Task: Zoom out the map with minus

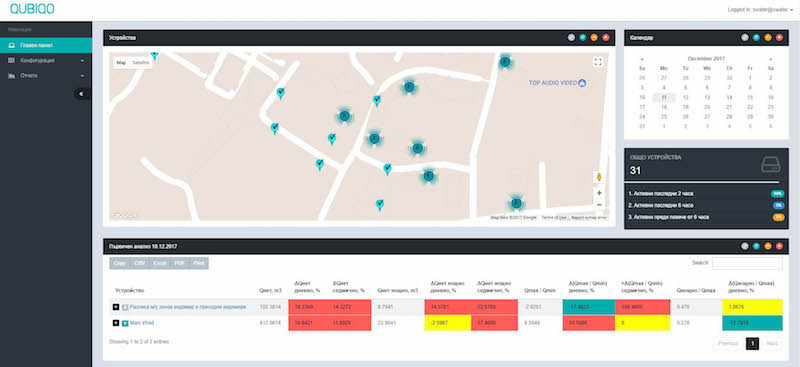Action: click(599, 205)
